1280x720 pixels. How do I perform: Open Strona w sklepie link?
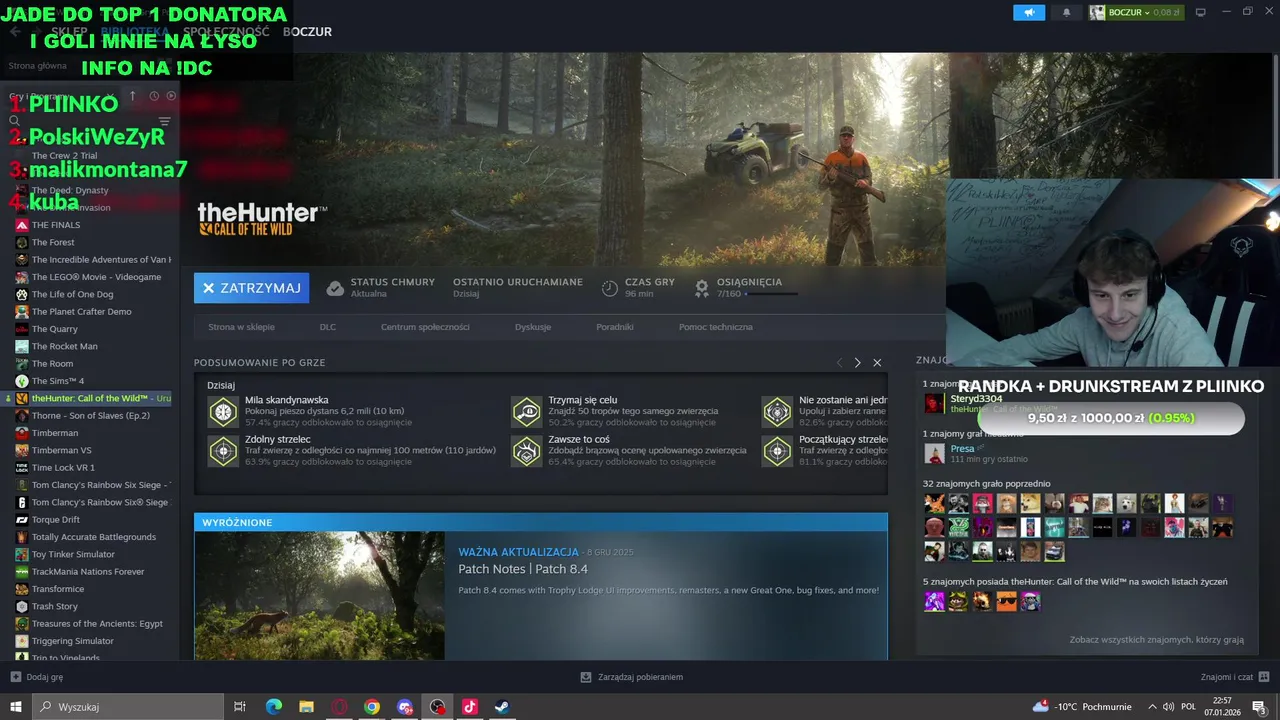(241, 327)
